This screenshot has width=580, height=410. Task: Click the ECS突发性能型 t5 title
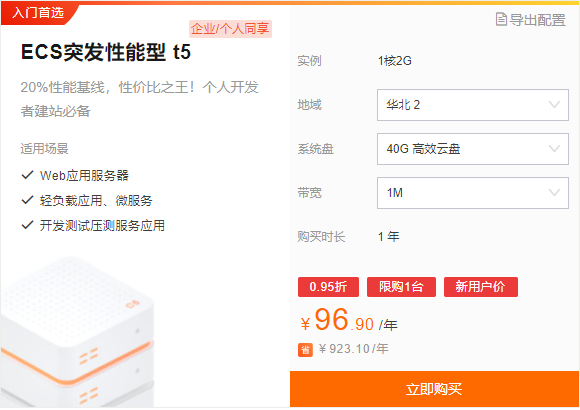pyautogui.click(x=106, y=52)
